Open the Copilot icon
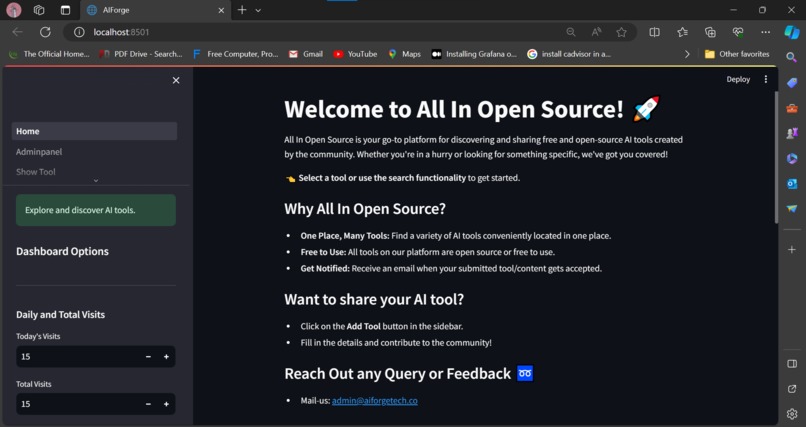The image size is (806, 427). tap(792, 32)
